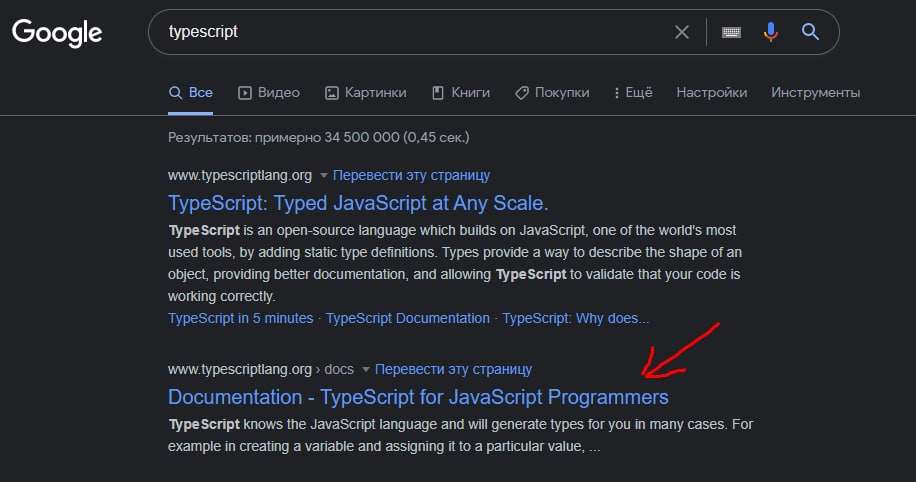Image resolution: width=916 pixels, height=482 pixels.
Task: Click the first result www.typescriptlang.org URL
Action: (240, 175)
